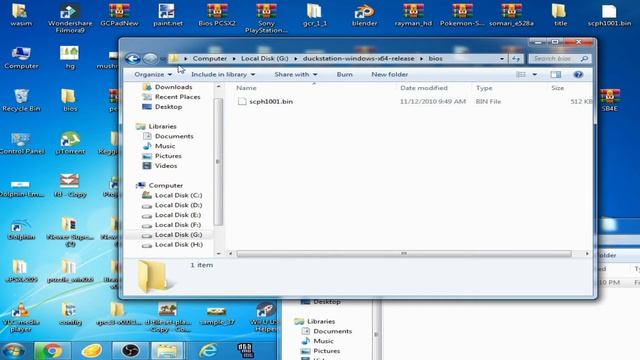Viewport: 640px width, 360px height.
Task: Click the Burn toolbar button
Action: [x=344, y=75]
